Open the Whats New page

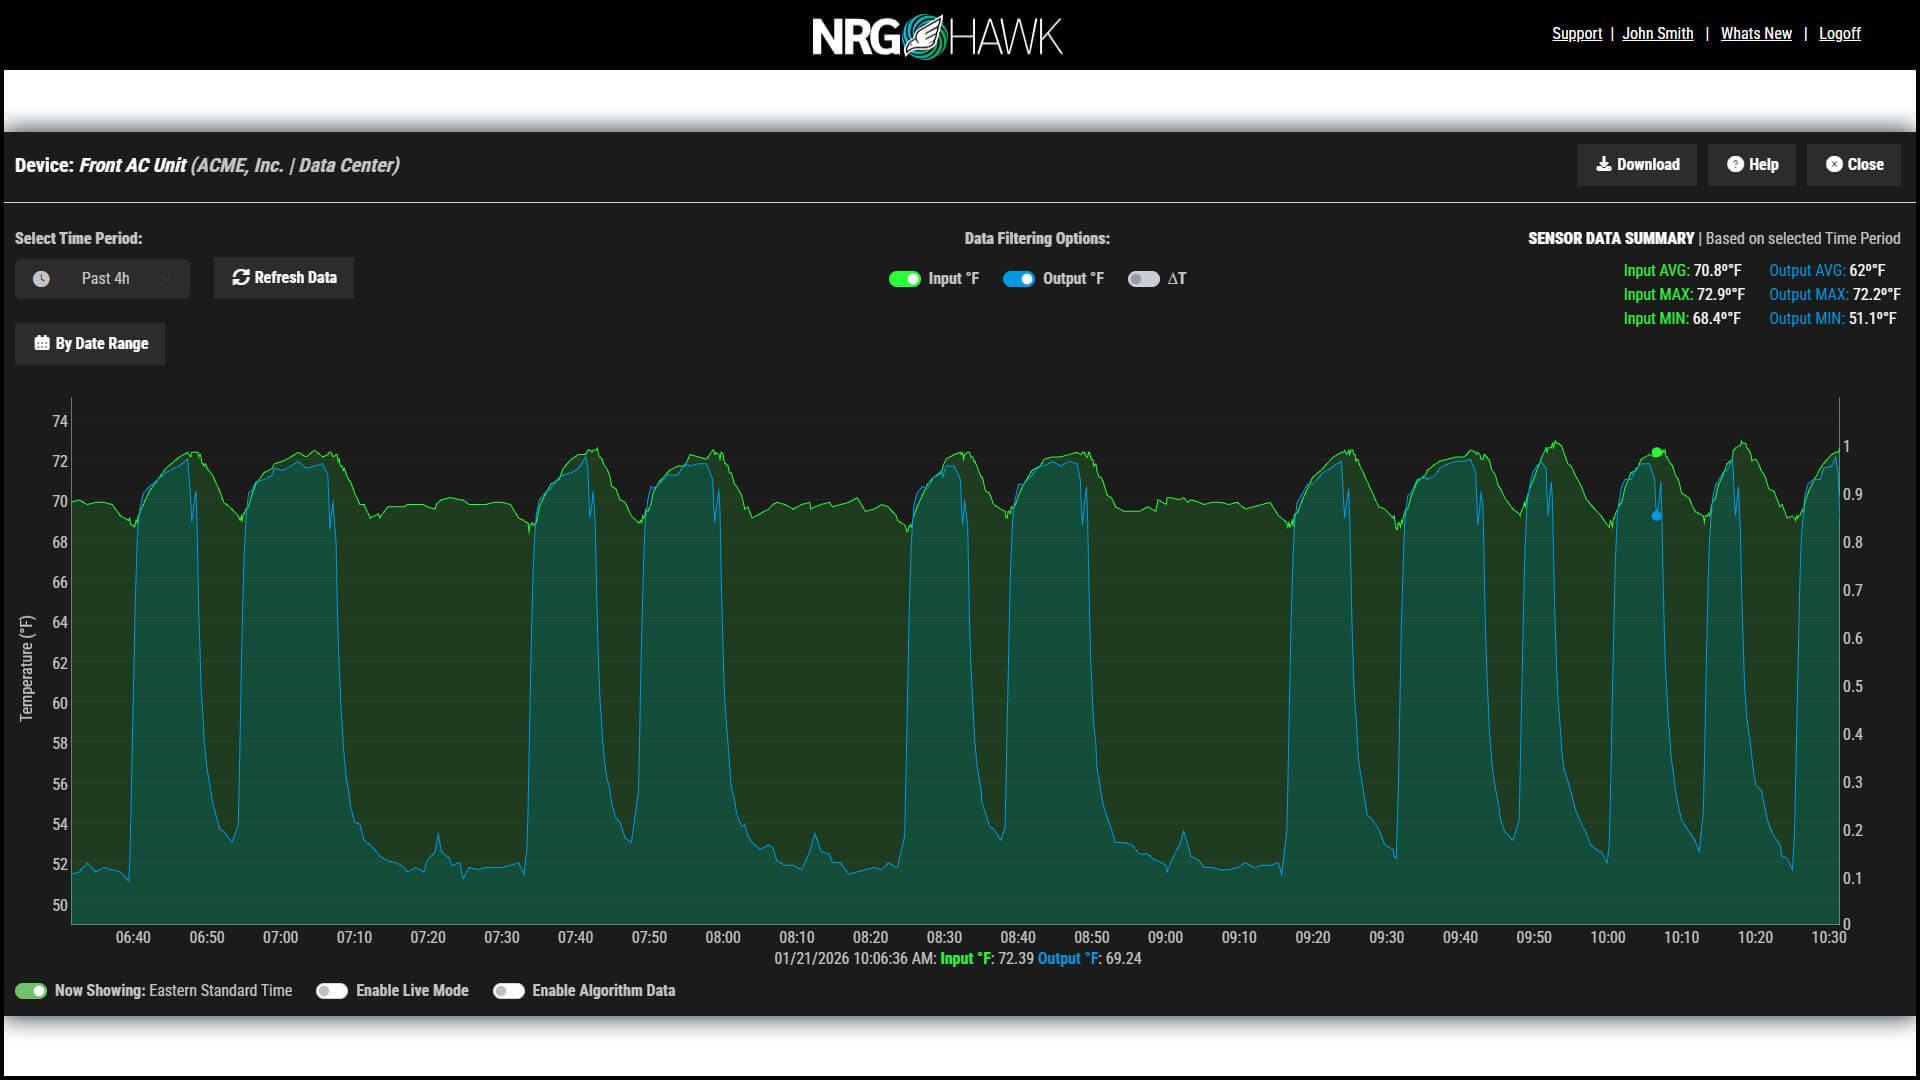pyautogui.click(x=1756, y=33)
